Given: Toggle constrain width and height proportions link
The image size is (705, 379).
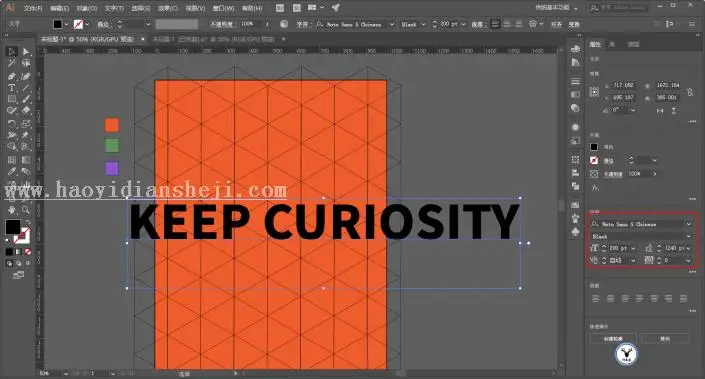Looking at the screenshot, I should pyautogui.click(x=690, y=91).
